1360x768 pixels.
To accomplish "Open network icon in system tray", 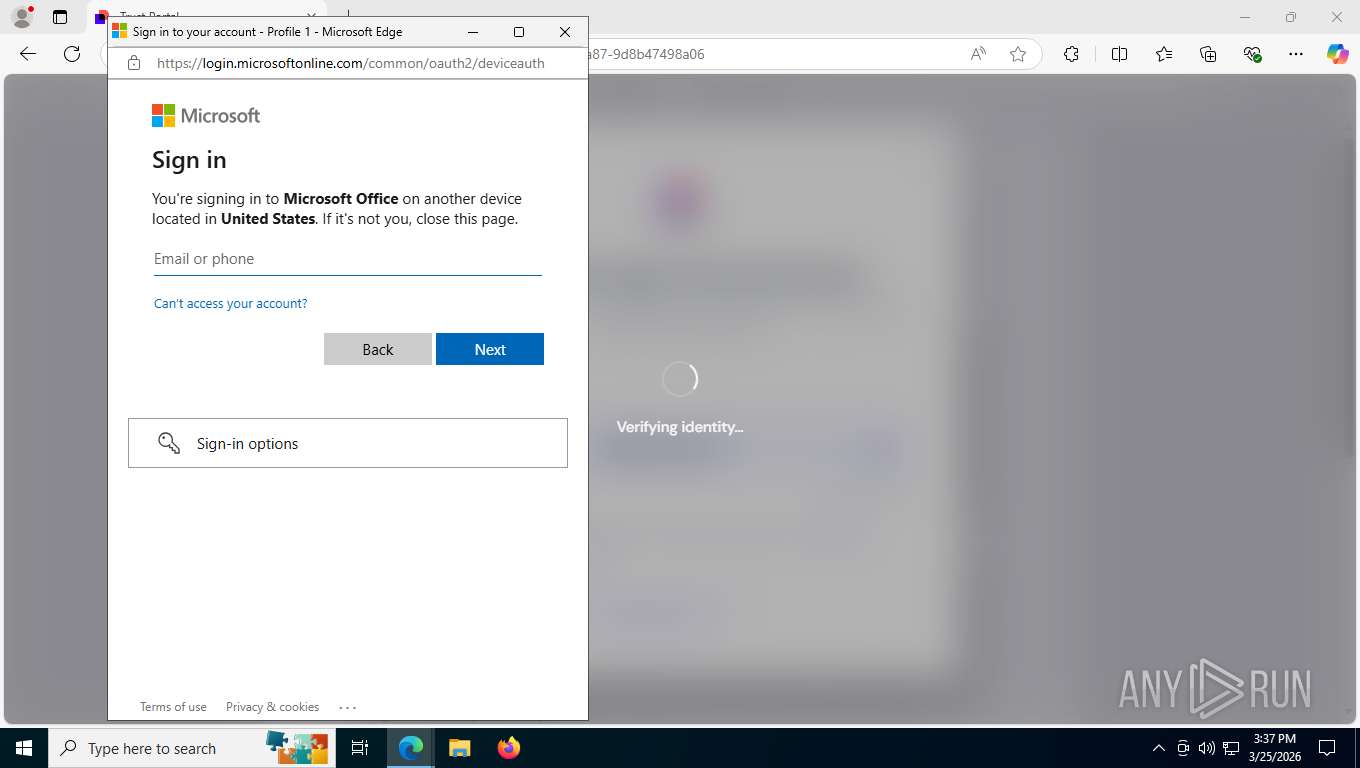I will (1231, 748).
